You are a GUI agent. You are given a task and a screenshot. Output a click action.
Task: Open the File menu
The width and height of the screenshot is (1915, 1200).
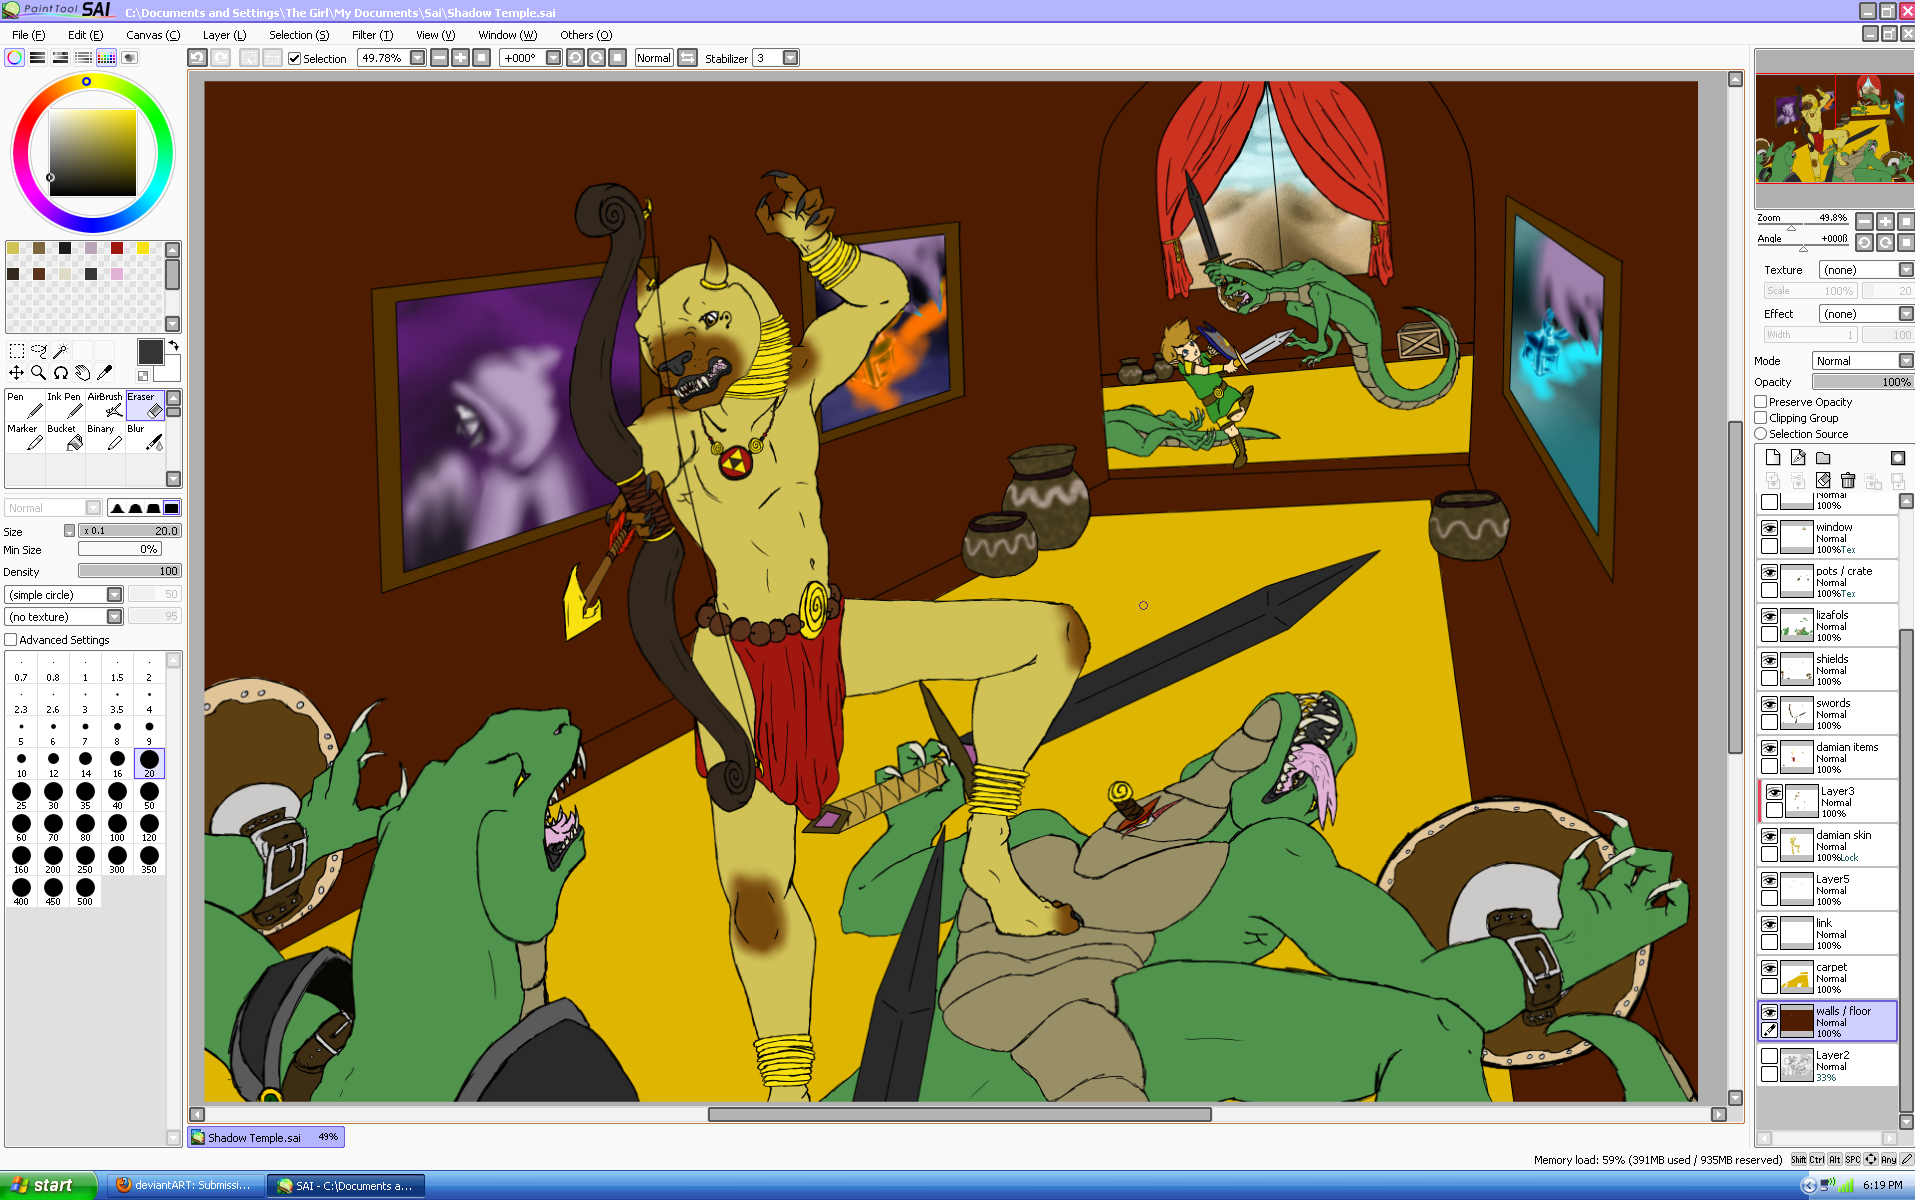tap(28, 35)
